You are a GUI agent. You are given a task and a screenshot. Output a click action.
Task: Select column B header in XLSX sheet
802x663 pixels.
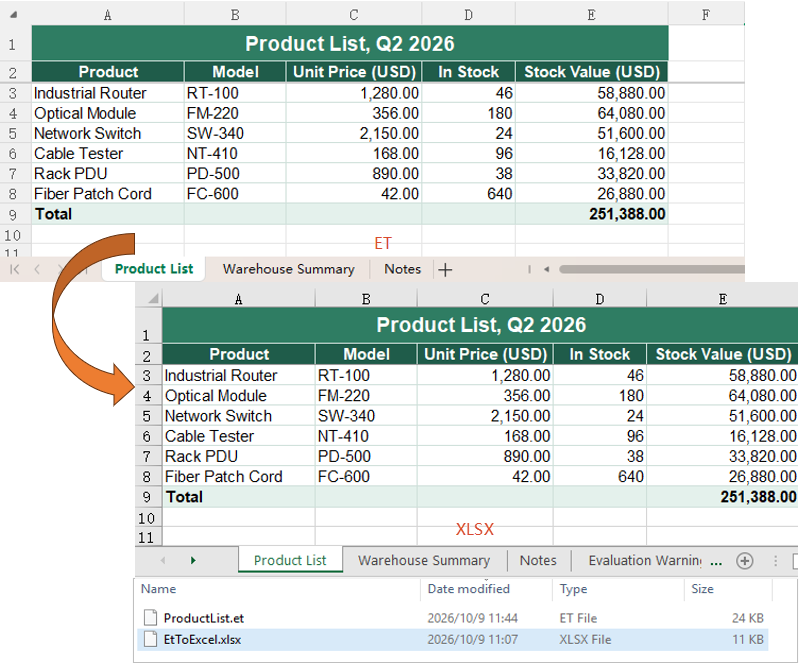(366, 299)
